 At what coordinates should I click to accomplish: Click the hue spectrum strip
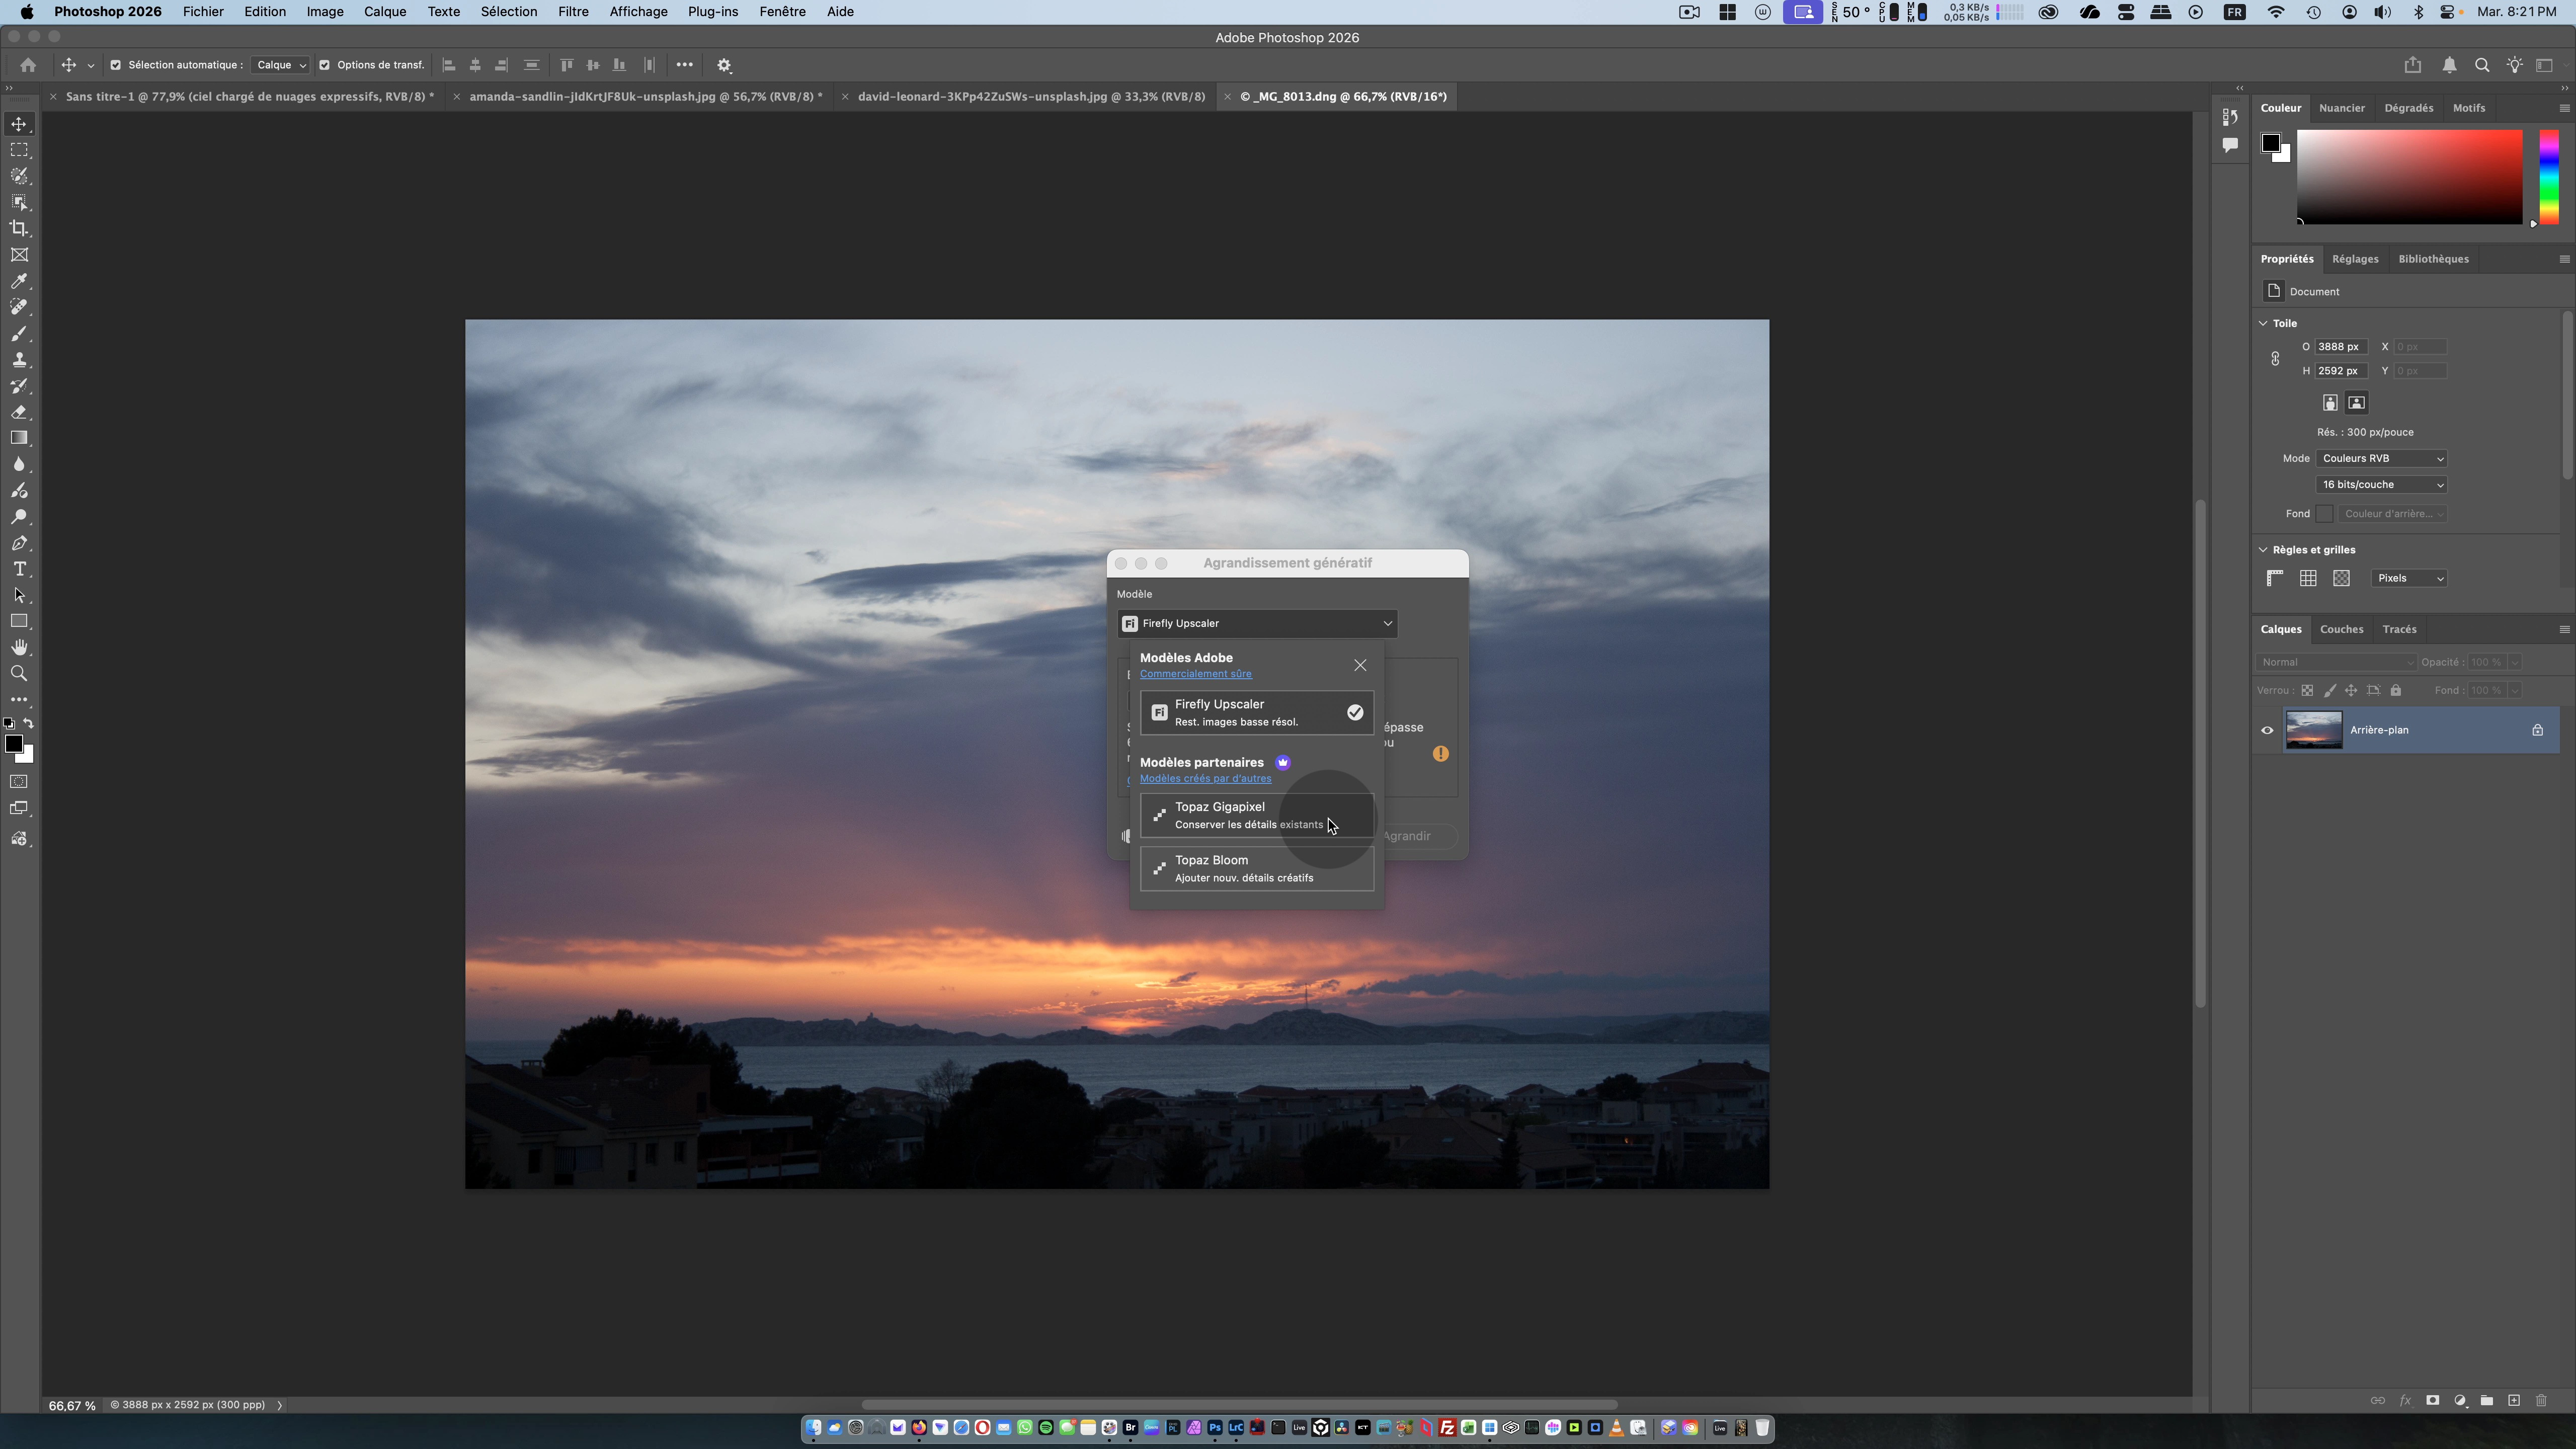point(2548,177)
